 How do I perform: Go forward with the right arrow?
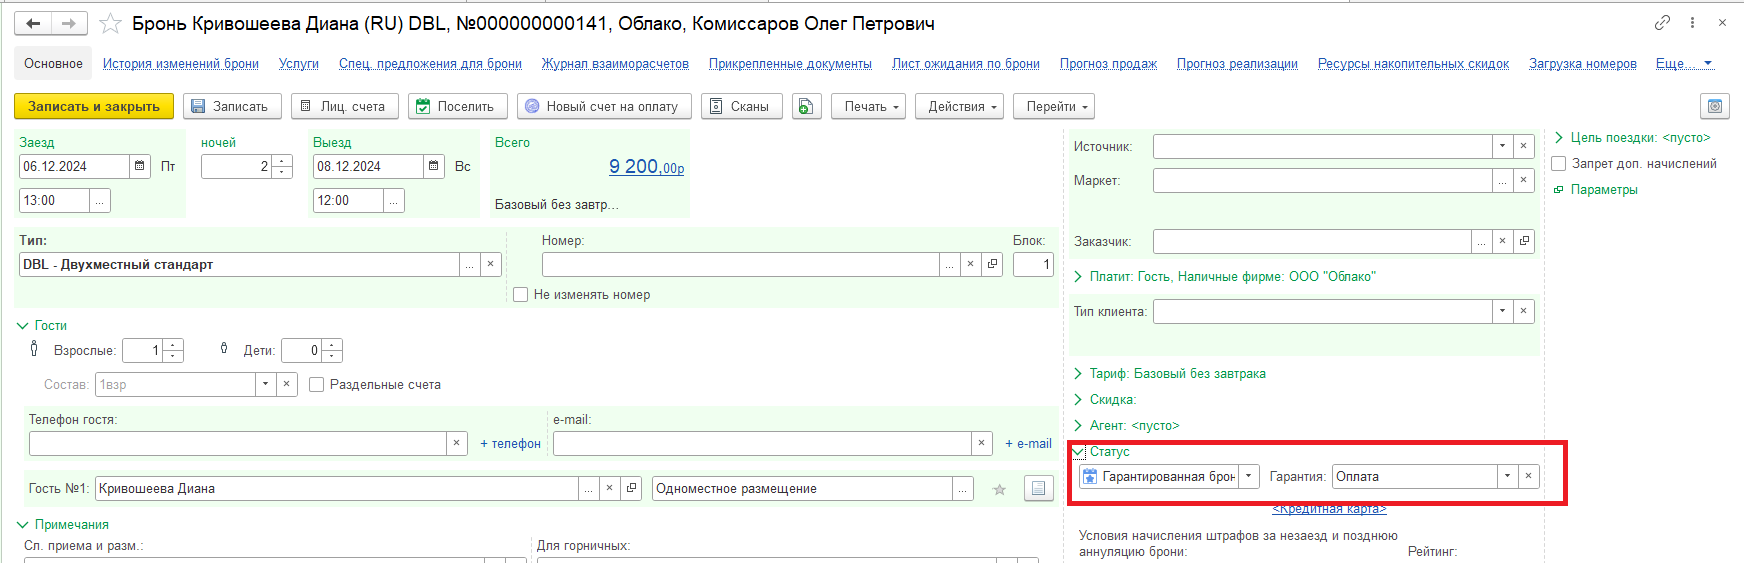pyautogui.click(x=69, y=23)
